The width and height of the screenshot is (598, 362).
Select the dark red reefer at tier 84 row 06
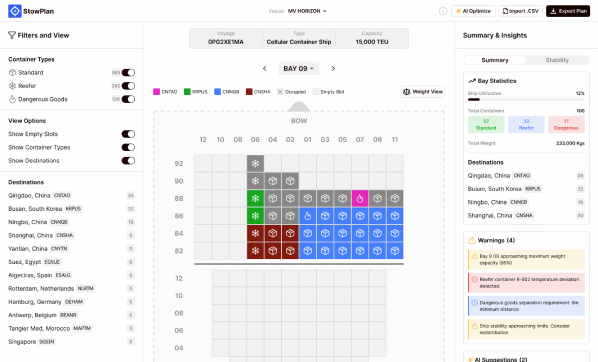click(x=255, y=233)
